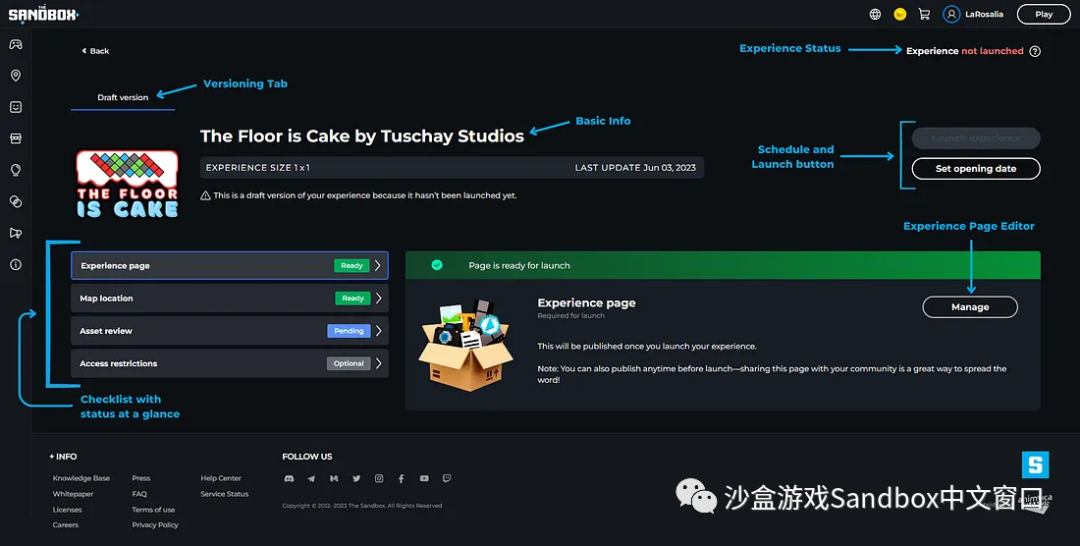1080x546 pixels.
Task: Select the Experience page checklist row
Action: coord(229,265)
